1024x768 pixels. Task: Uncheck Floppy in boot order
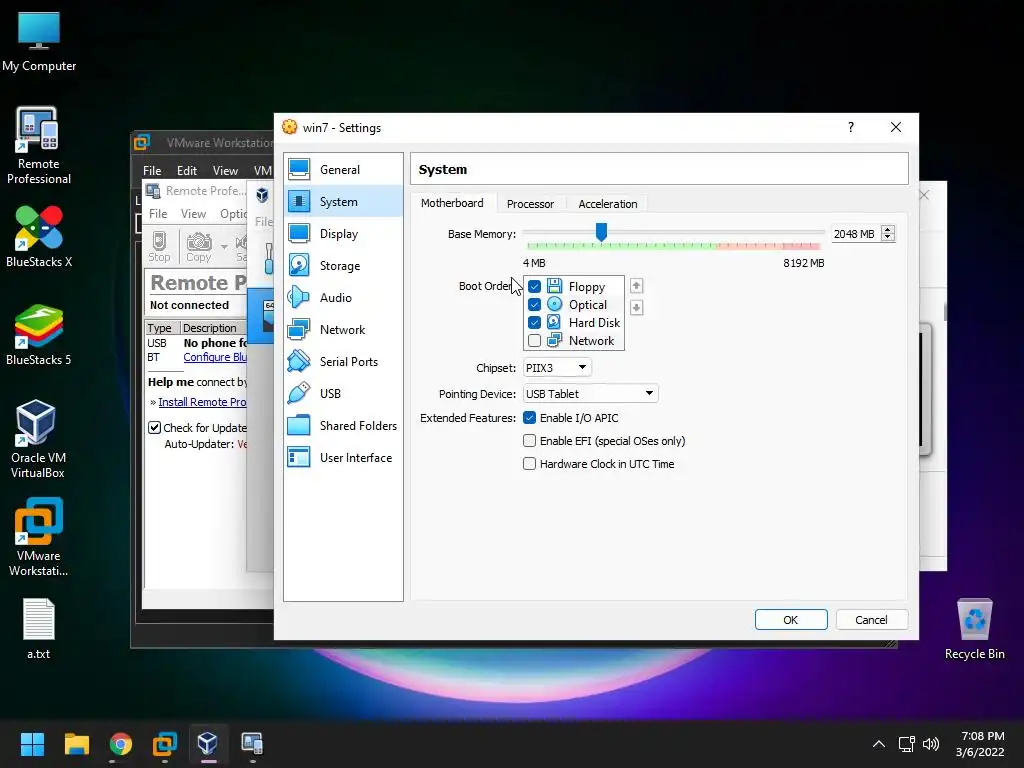click(534, 286)
